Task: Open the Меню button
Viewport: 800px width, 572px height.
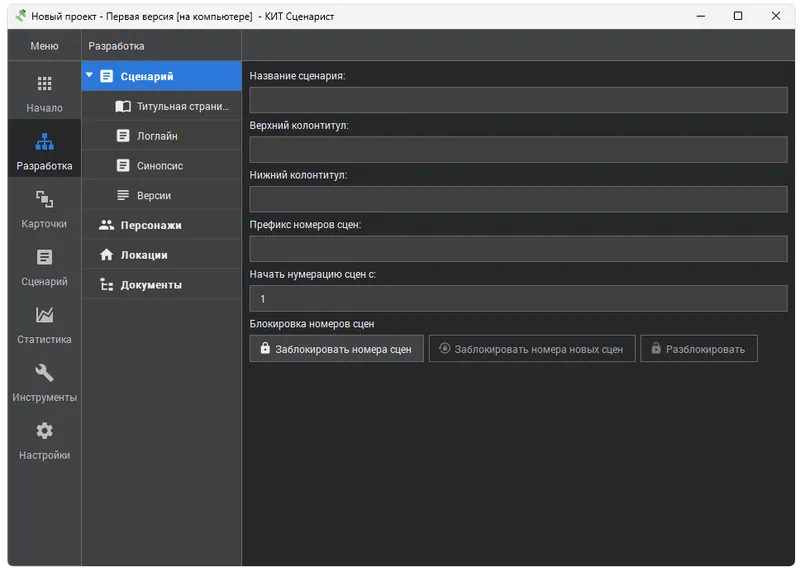Action: 44,45
